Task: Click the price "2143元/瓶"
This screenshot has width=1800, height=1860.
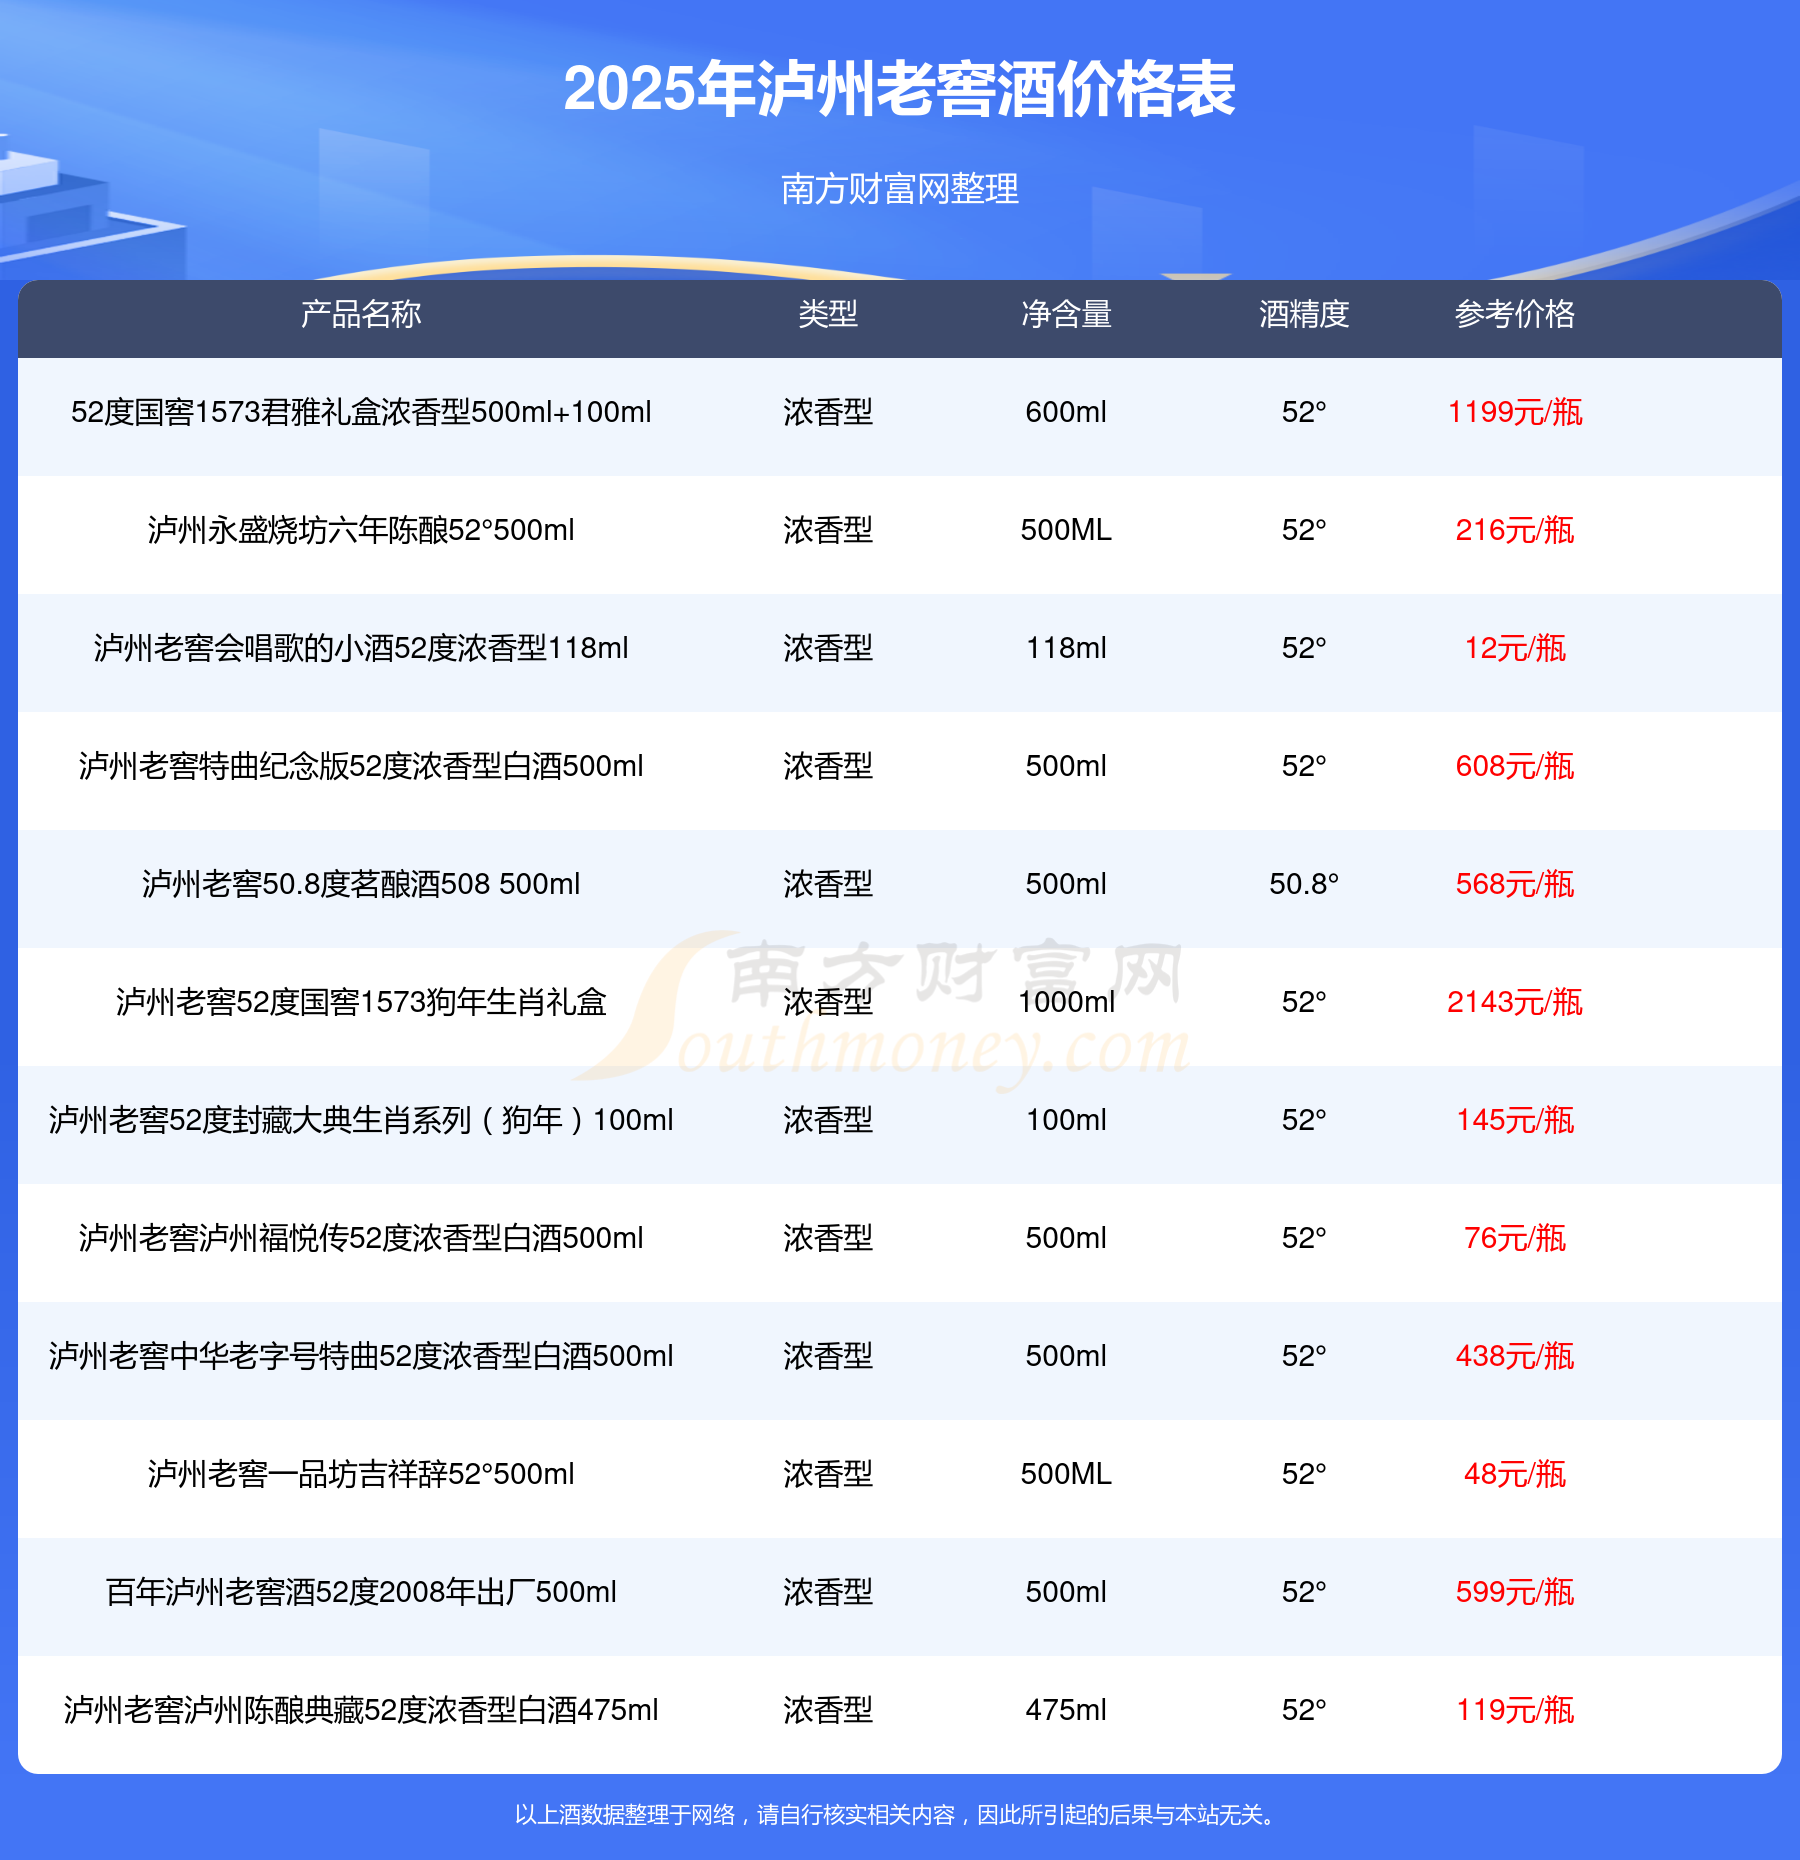Action: click(1515, 1002)
